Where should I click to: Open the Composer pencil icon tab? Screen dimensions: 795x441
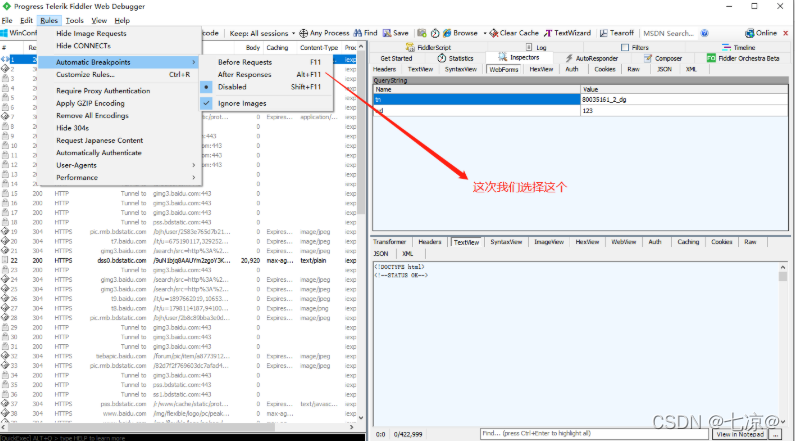click(x=647, y=58)
